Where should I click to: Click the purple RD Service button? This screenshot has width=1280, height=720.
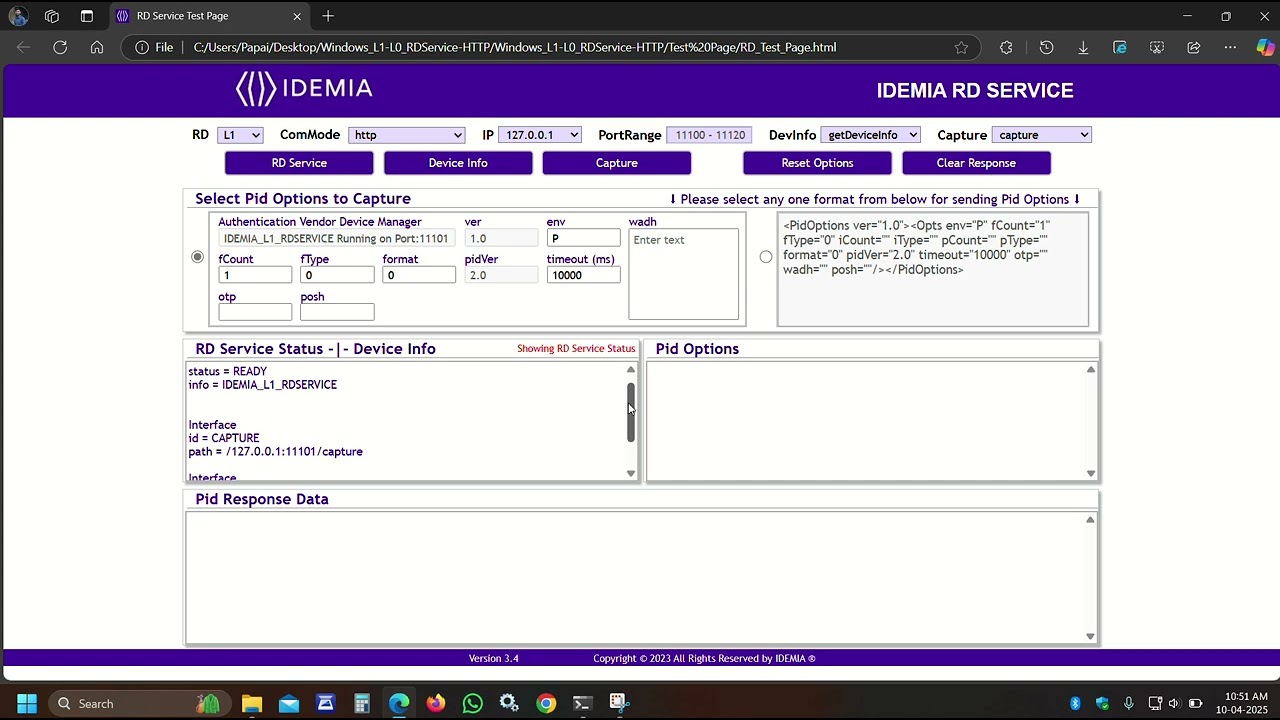299,163
